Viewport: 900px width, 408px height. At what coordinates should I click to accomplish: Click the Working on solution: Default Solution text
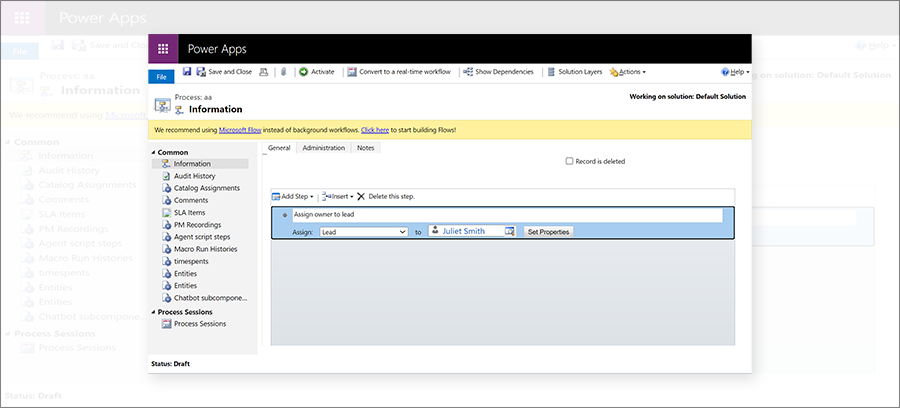pos(688,96)
